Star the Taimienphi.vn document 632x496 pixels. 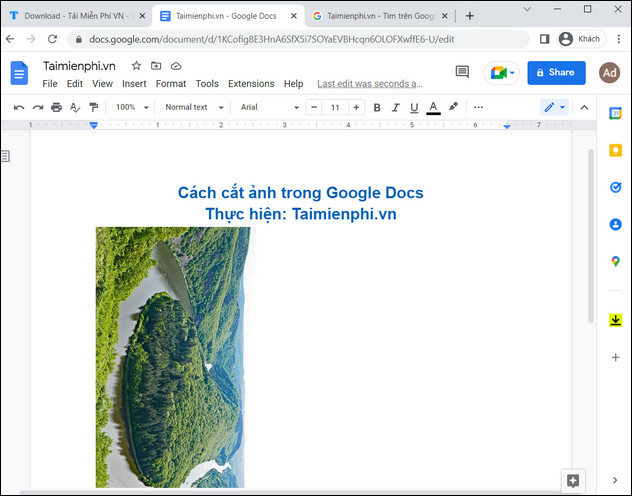[x=136, y=66]
